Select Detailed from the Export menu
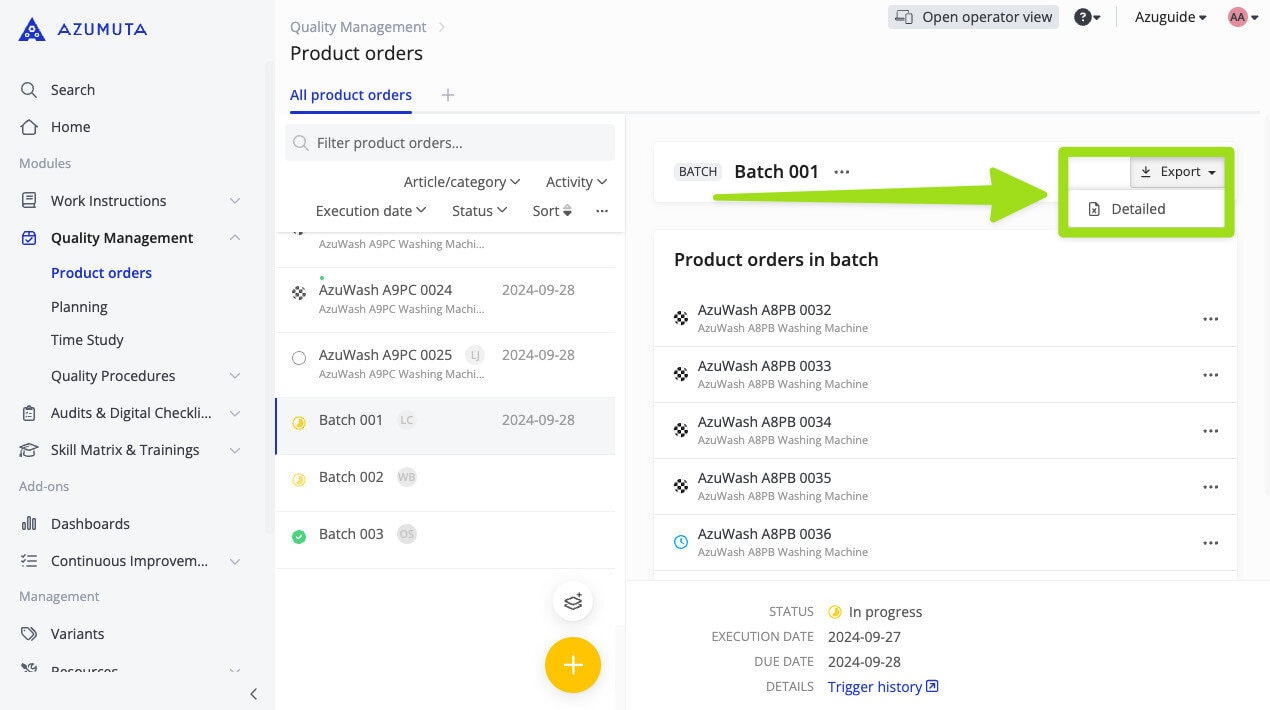The width and height of the screenshot is (1270, 710). pyautogui.click(x=1137, y=209)
